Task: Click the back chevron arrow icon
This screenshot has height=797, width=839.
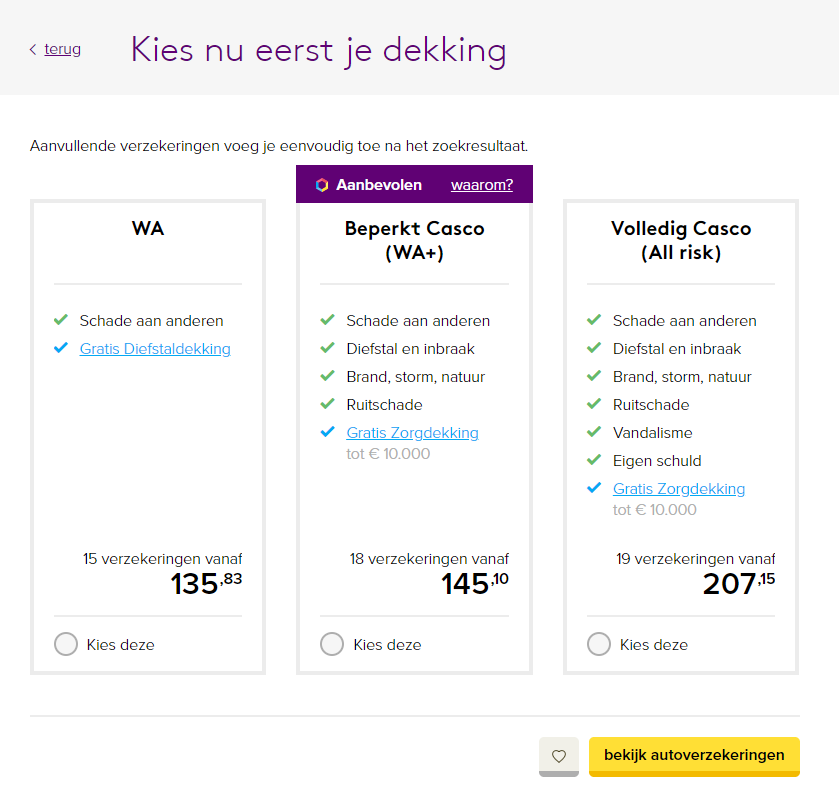Action: [33, 49]
